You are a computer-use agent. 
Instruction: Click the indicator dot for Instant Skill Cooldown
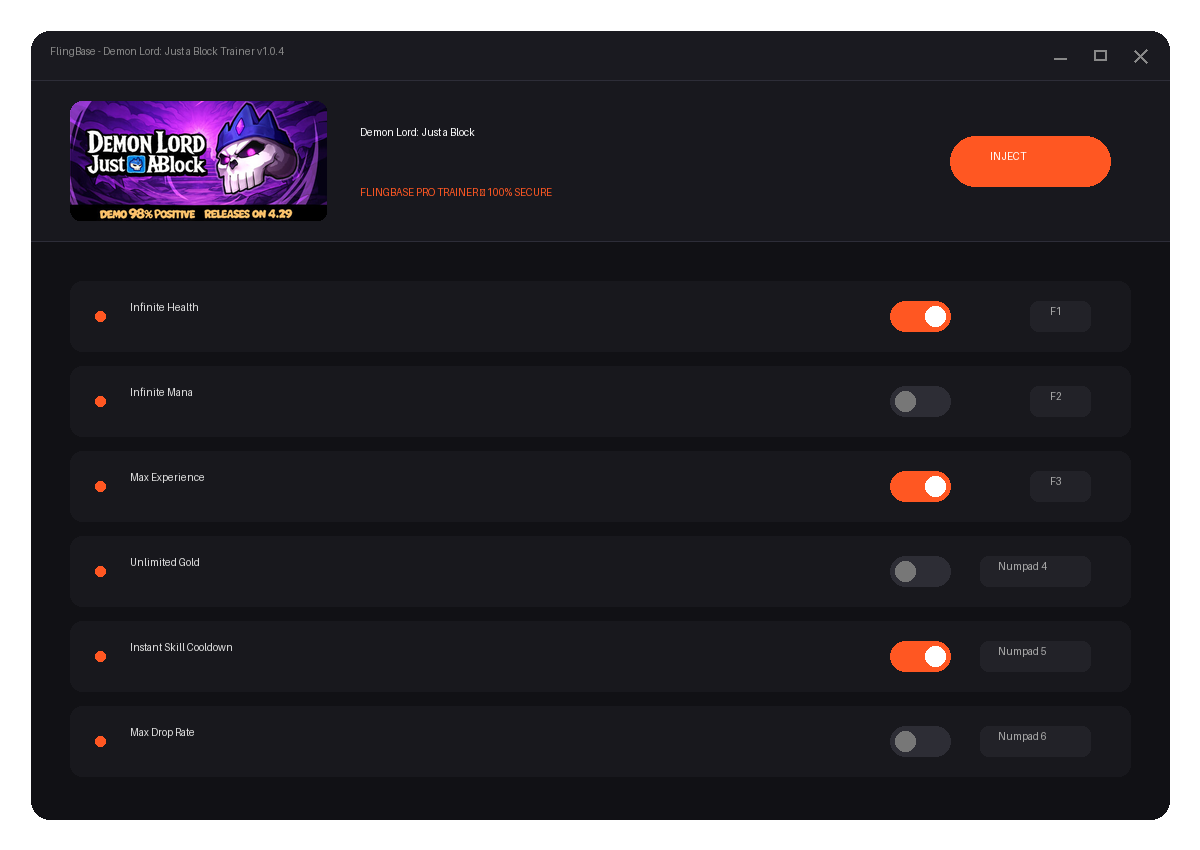(100, 657)
